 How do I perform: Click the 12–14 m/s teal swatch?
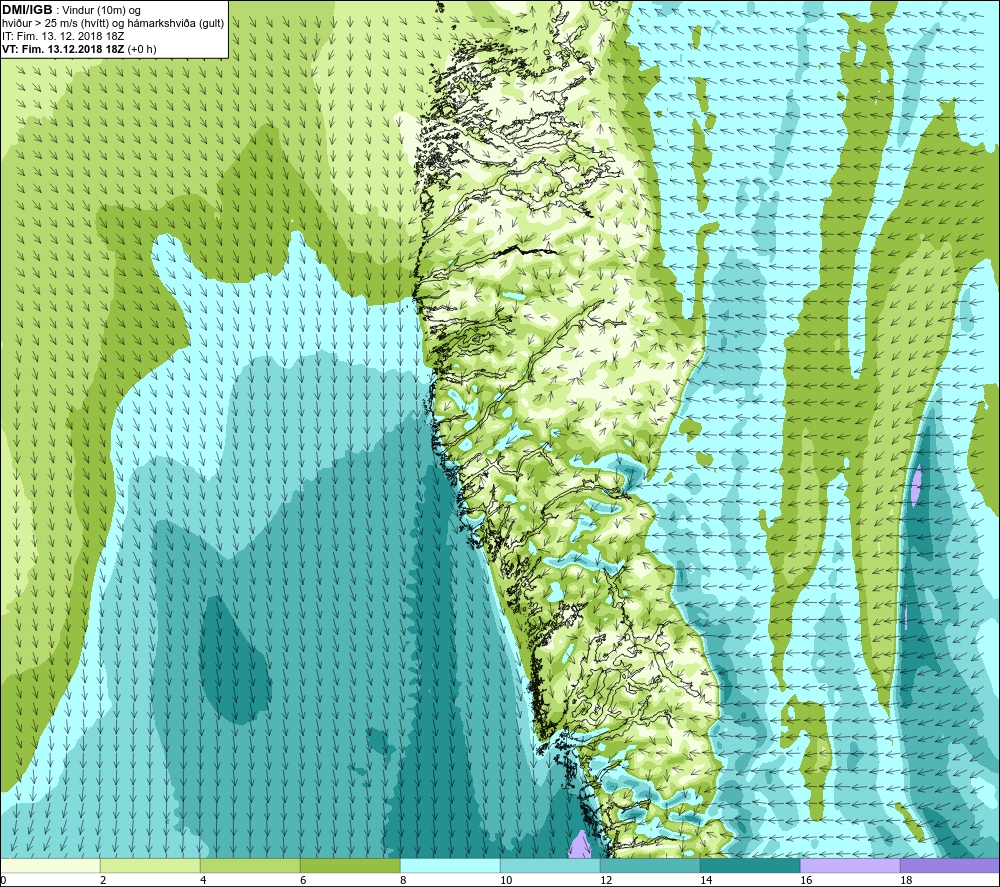(650, 865)
